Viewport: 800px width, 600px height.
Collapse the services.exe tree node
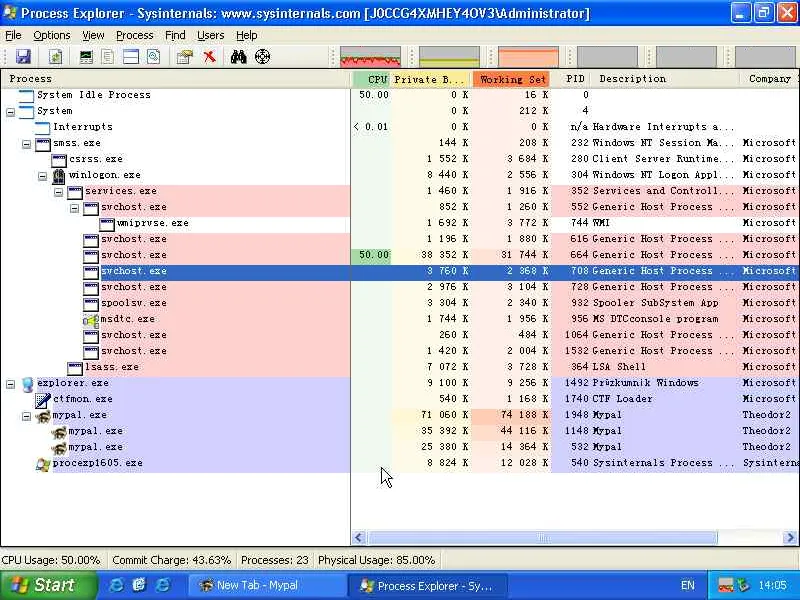pyautogui.click(x=58, y=191)
